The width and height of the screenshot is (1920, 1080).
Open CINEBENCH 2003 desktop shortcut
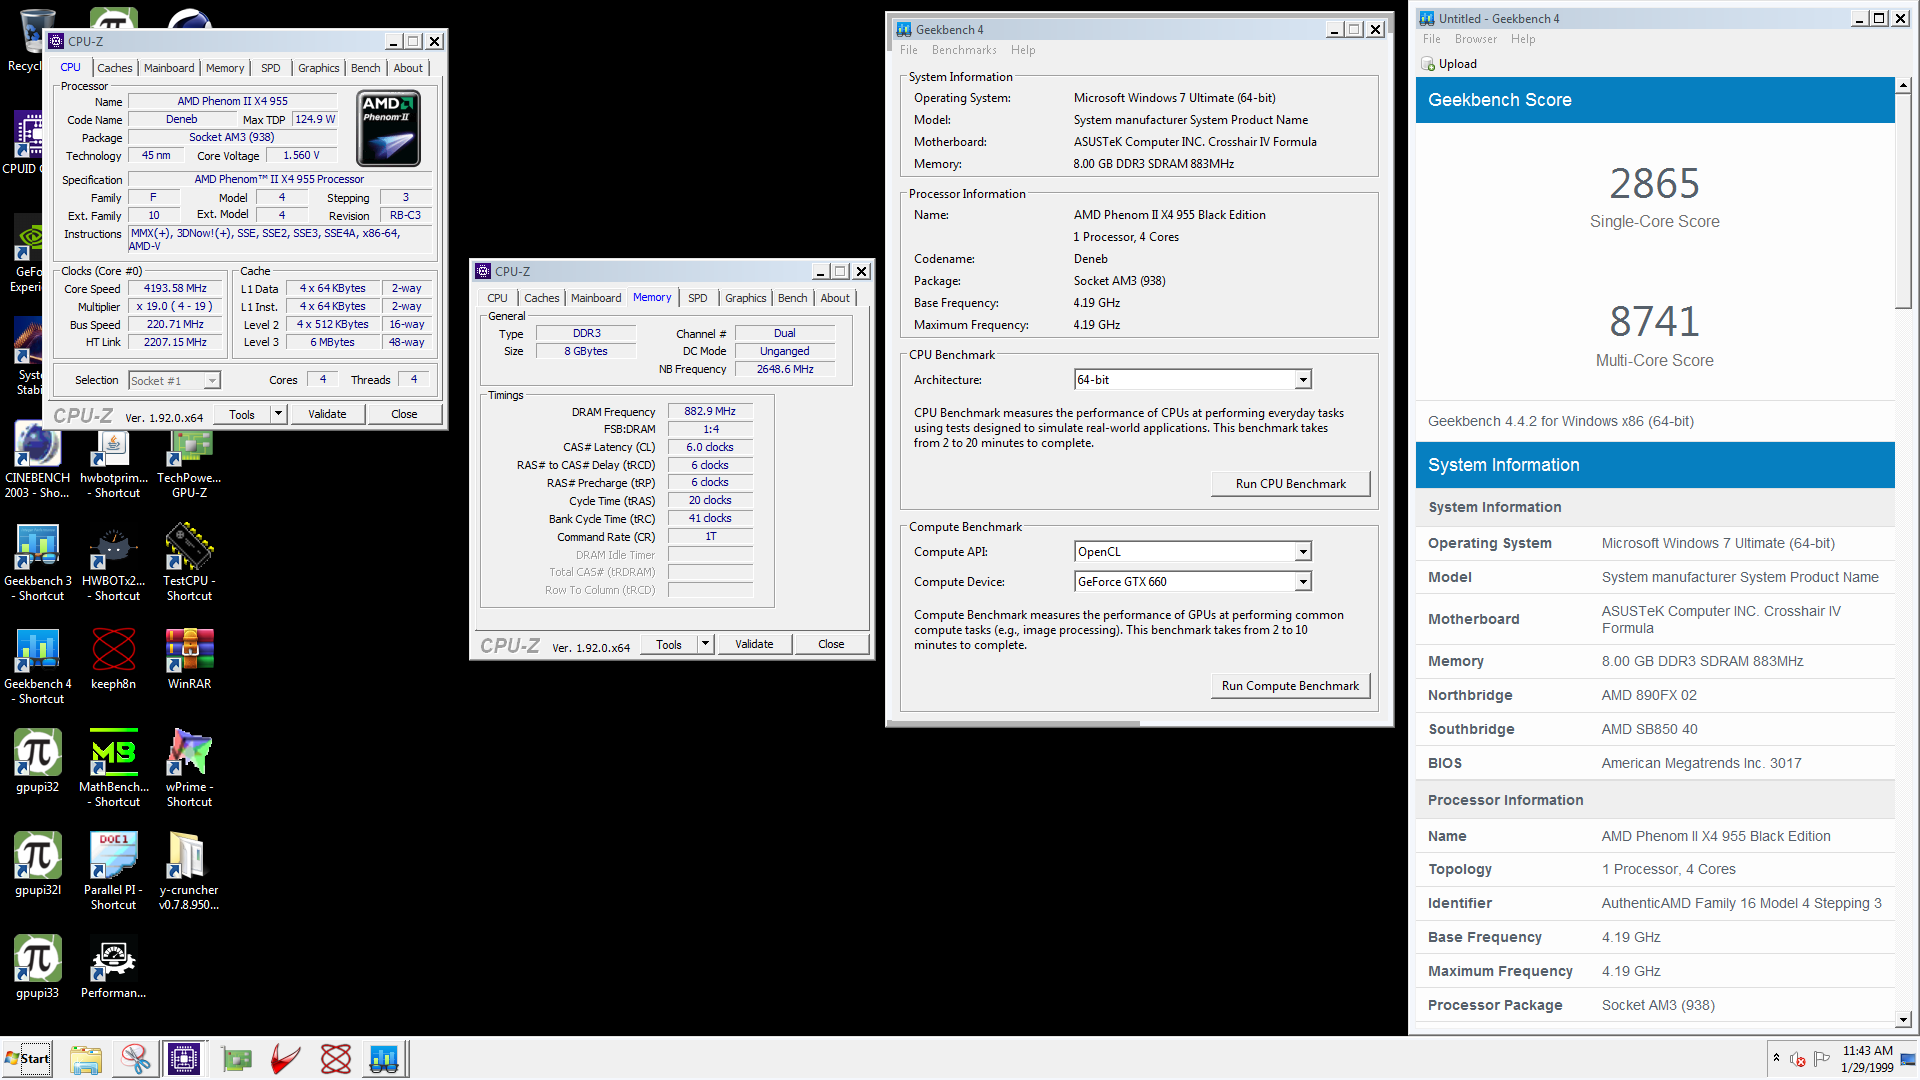click(37, 459)
